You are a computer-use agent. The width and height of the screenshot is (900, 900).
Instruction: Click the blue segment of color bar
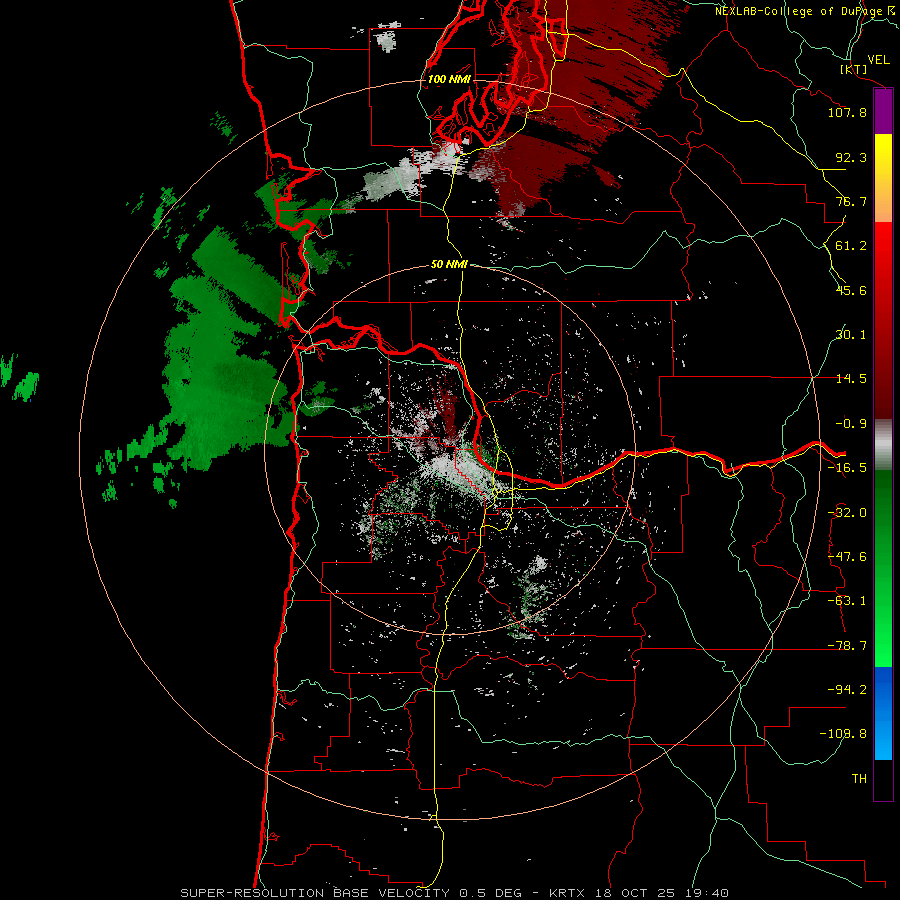point(883,713)
